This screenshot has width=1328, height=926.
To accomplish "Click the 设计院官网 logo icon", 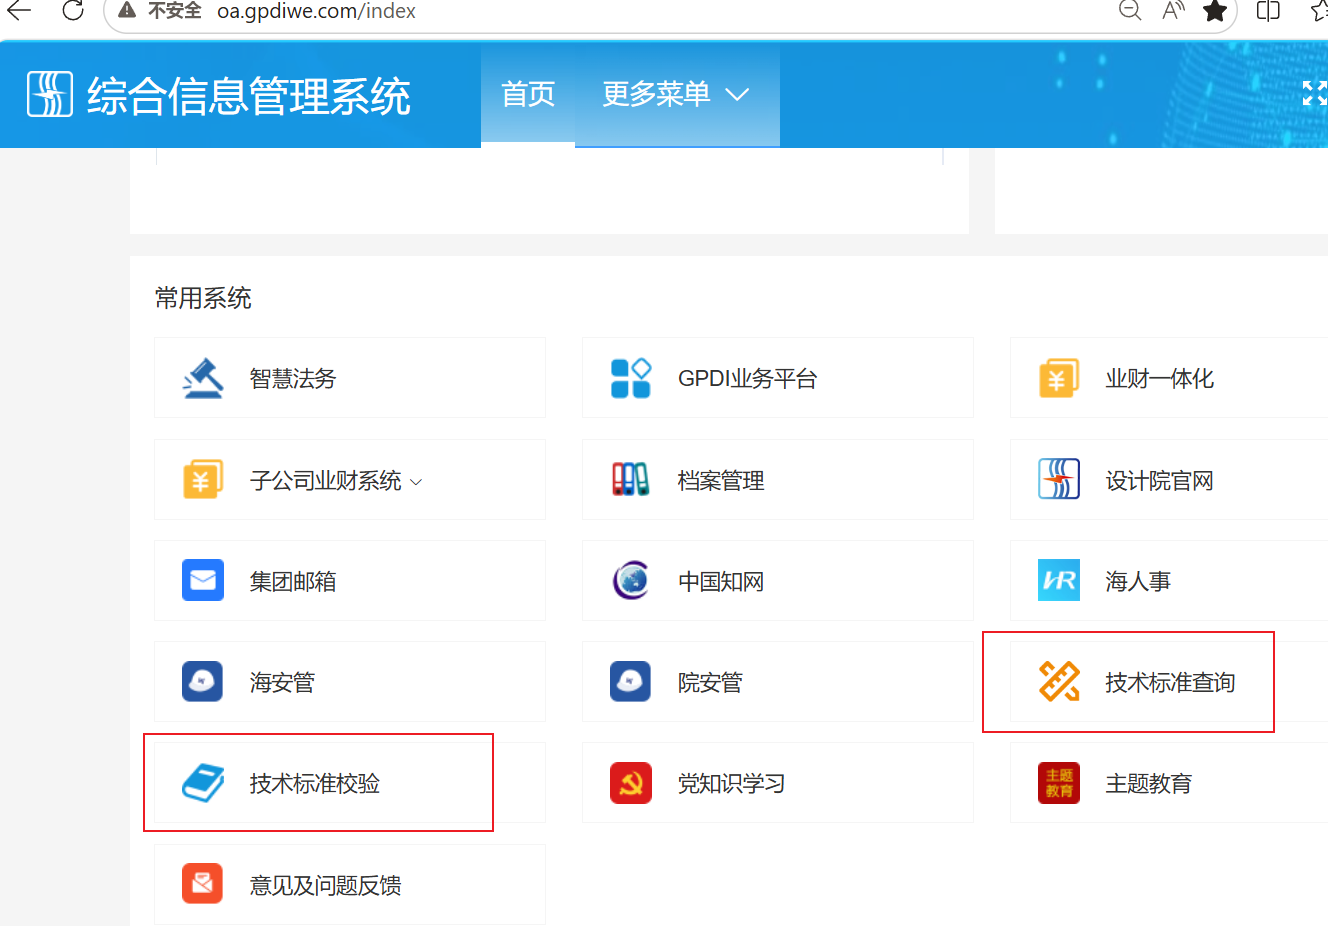I will coord(1059,480).
